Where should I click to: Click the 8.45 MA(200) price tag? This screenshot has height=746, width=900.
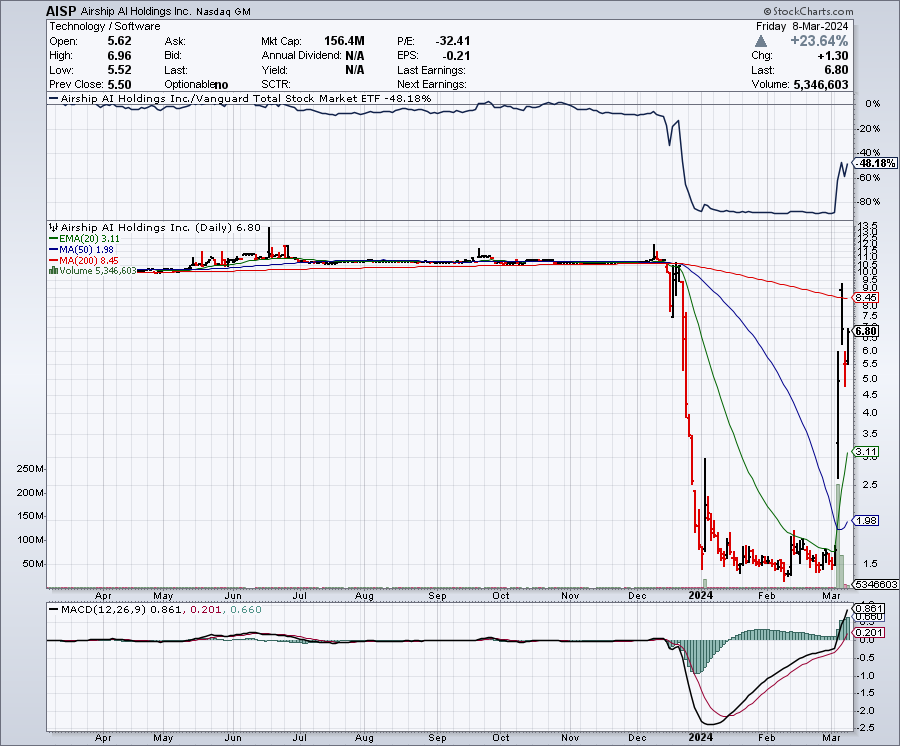coord(866,297)
